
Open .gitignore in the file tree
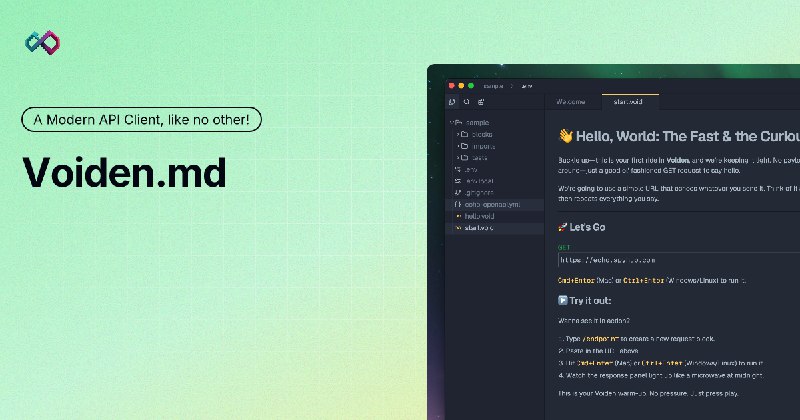click(x=479, y=193)
